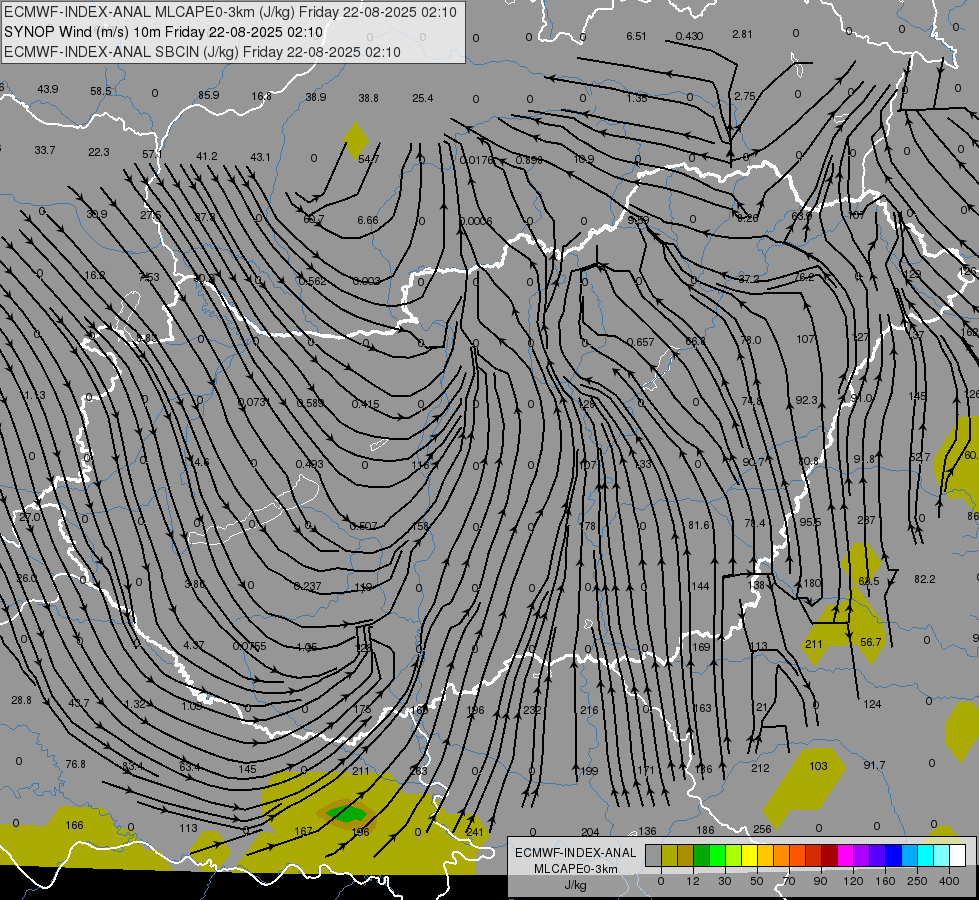Click the legend scale label 30
This screenshot has width=979, height=900.
(725, 881)
